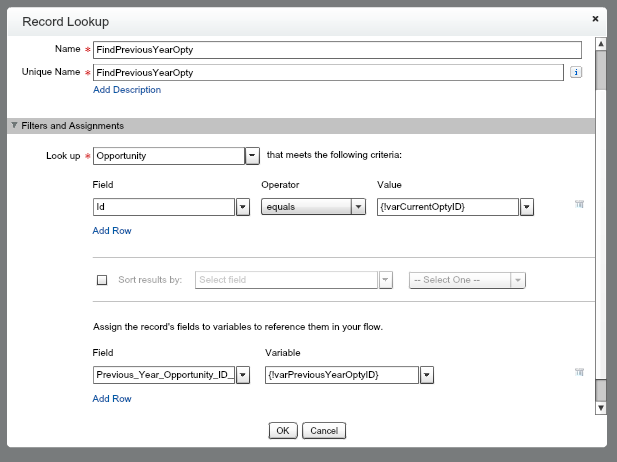Open the Previous_Year_Opportunity_ID field dropdown
Image resolution: width=617 pixels, height=462 pixels.
pos(242,375)
